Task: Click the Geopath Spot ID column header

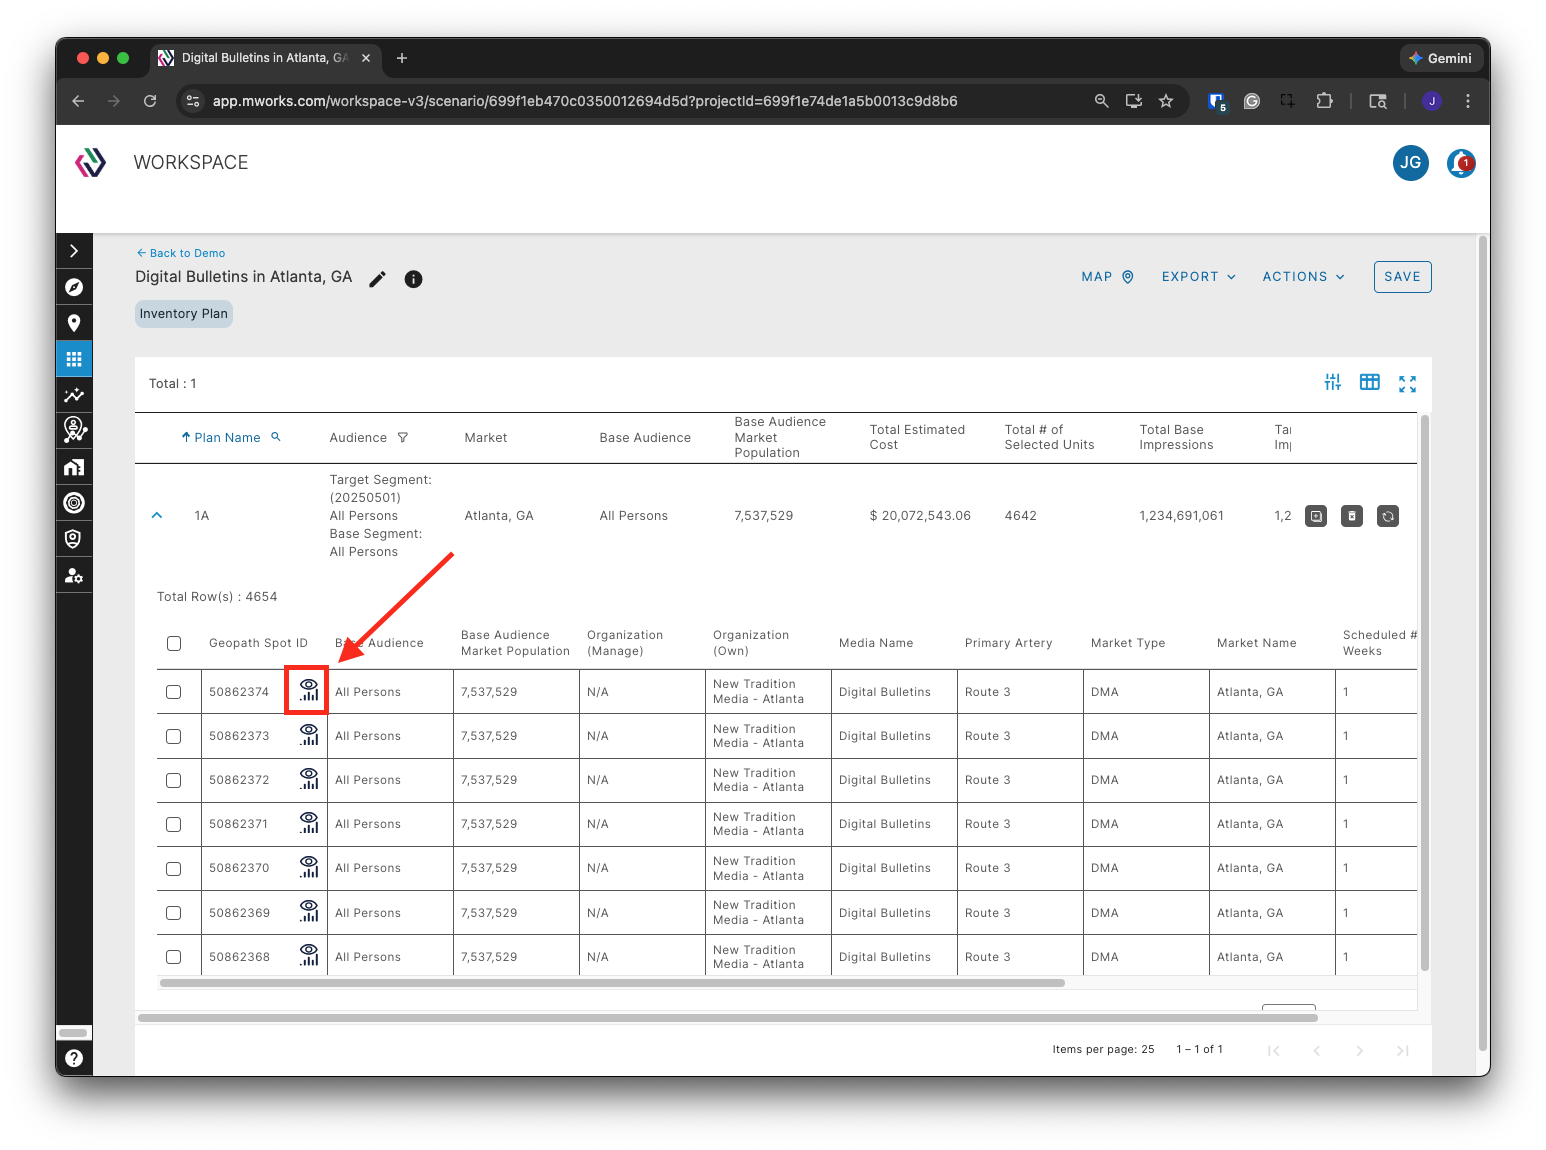Action: coord(258,643)
